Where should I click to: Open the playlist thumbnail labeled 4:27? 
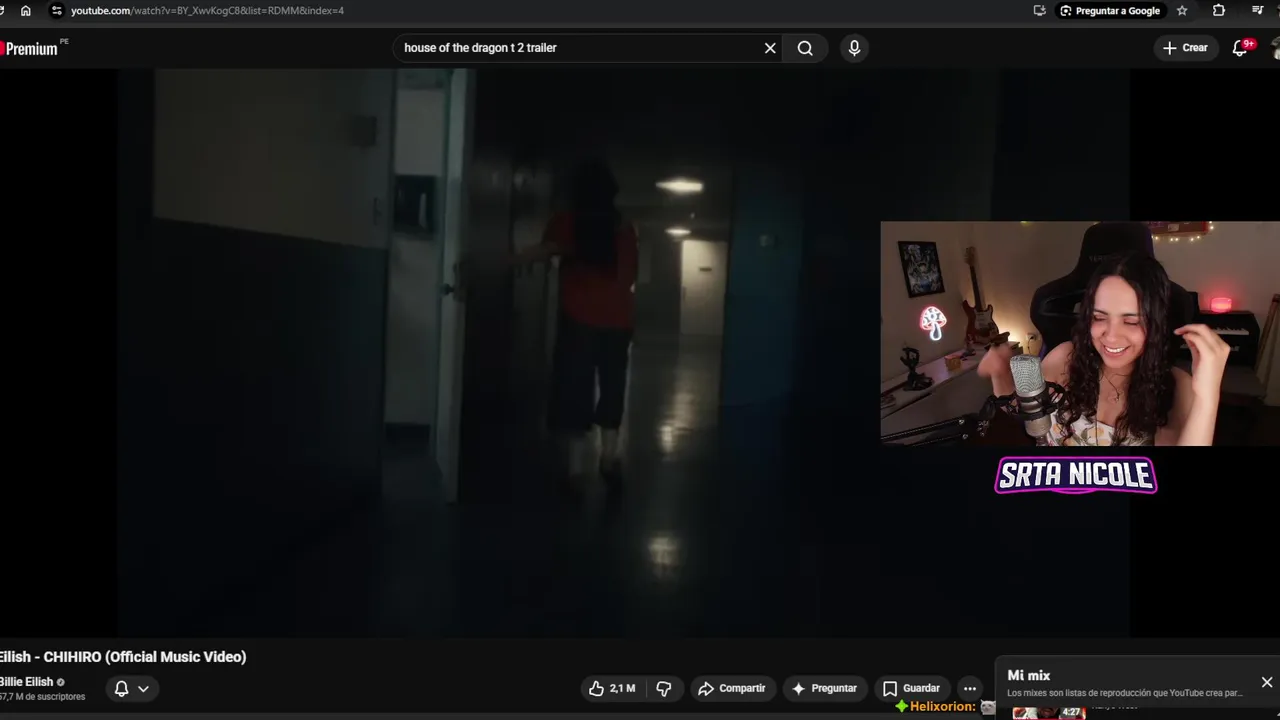pyautogui.click(x=1048, y=712)
